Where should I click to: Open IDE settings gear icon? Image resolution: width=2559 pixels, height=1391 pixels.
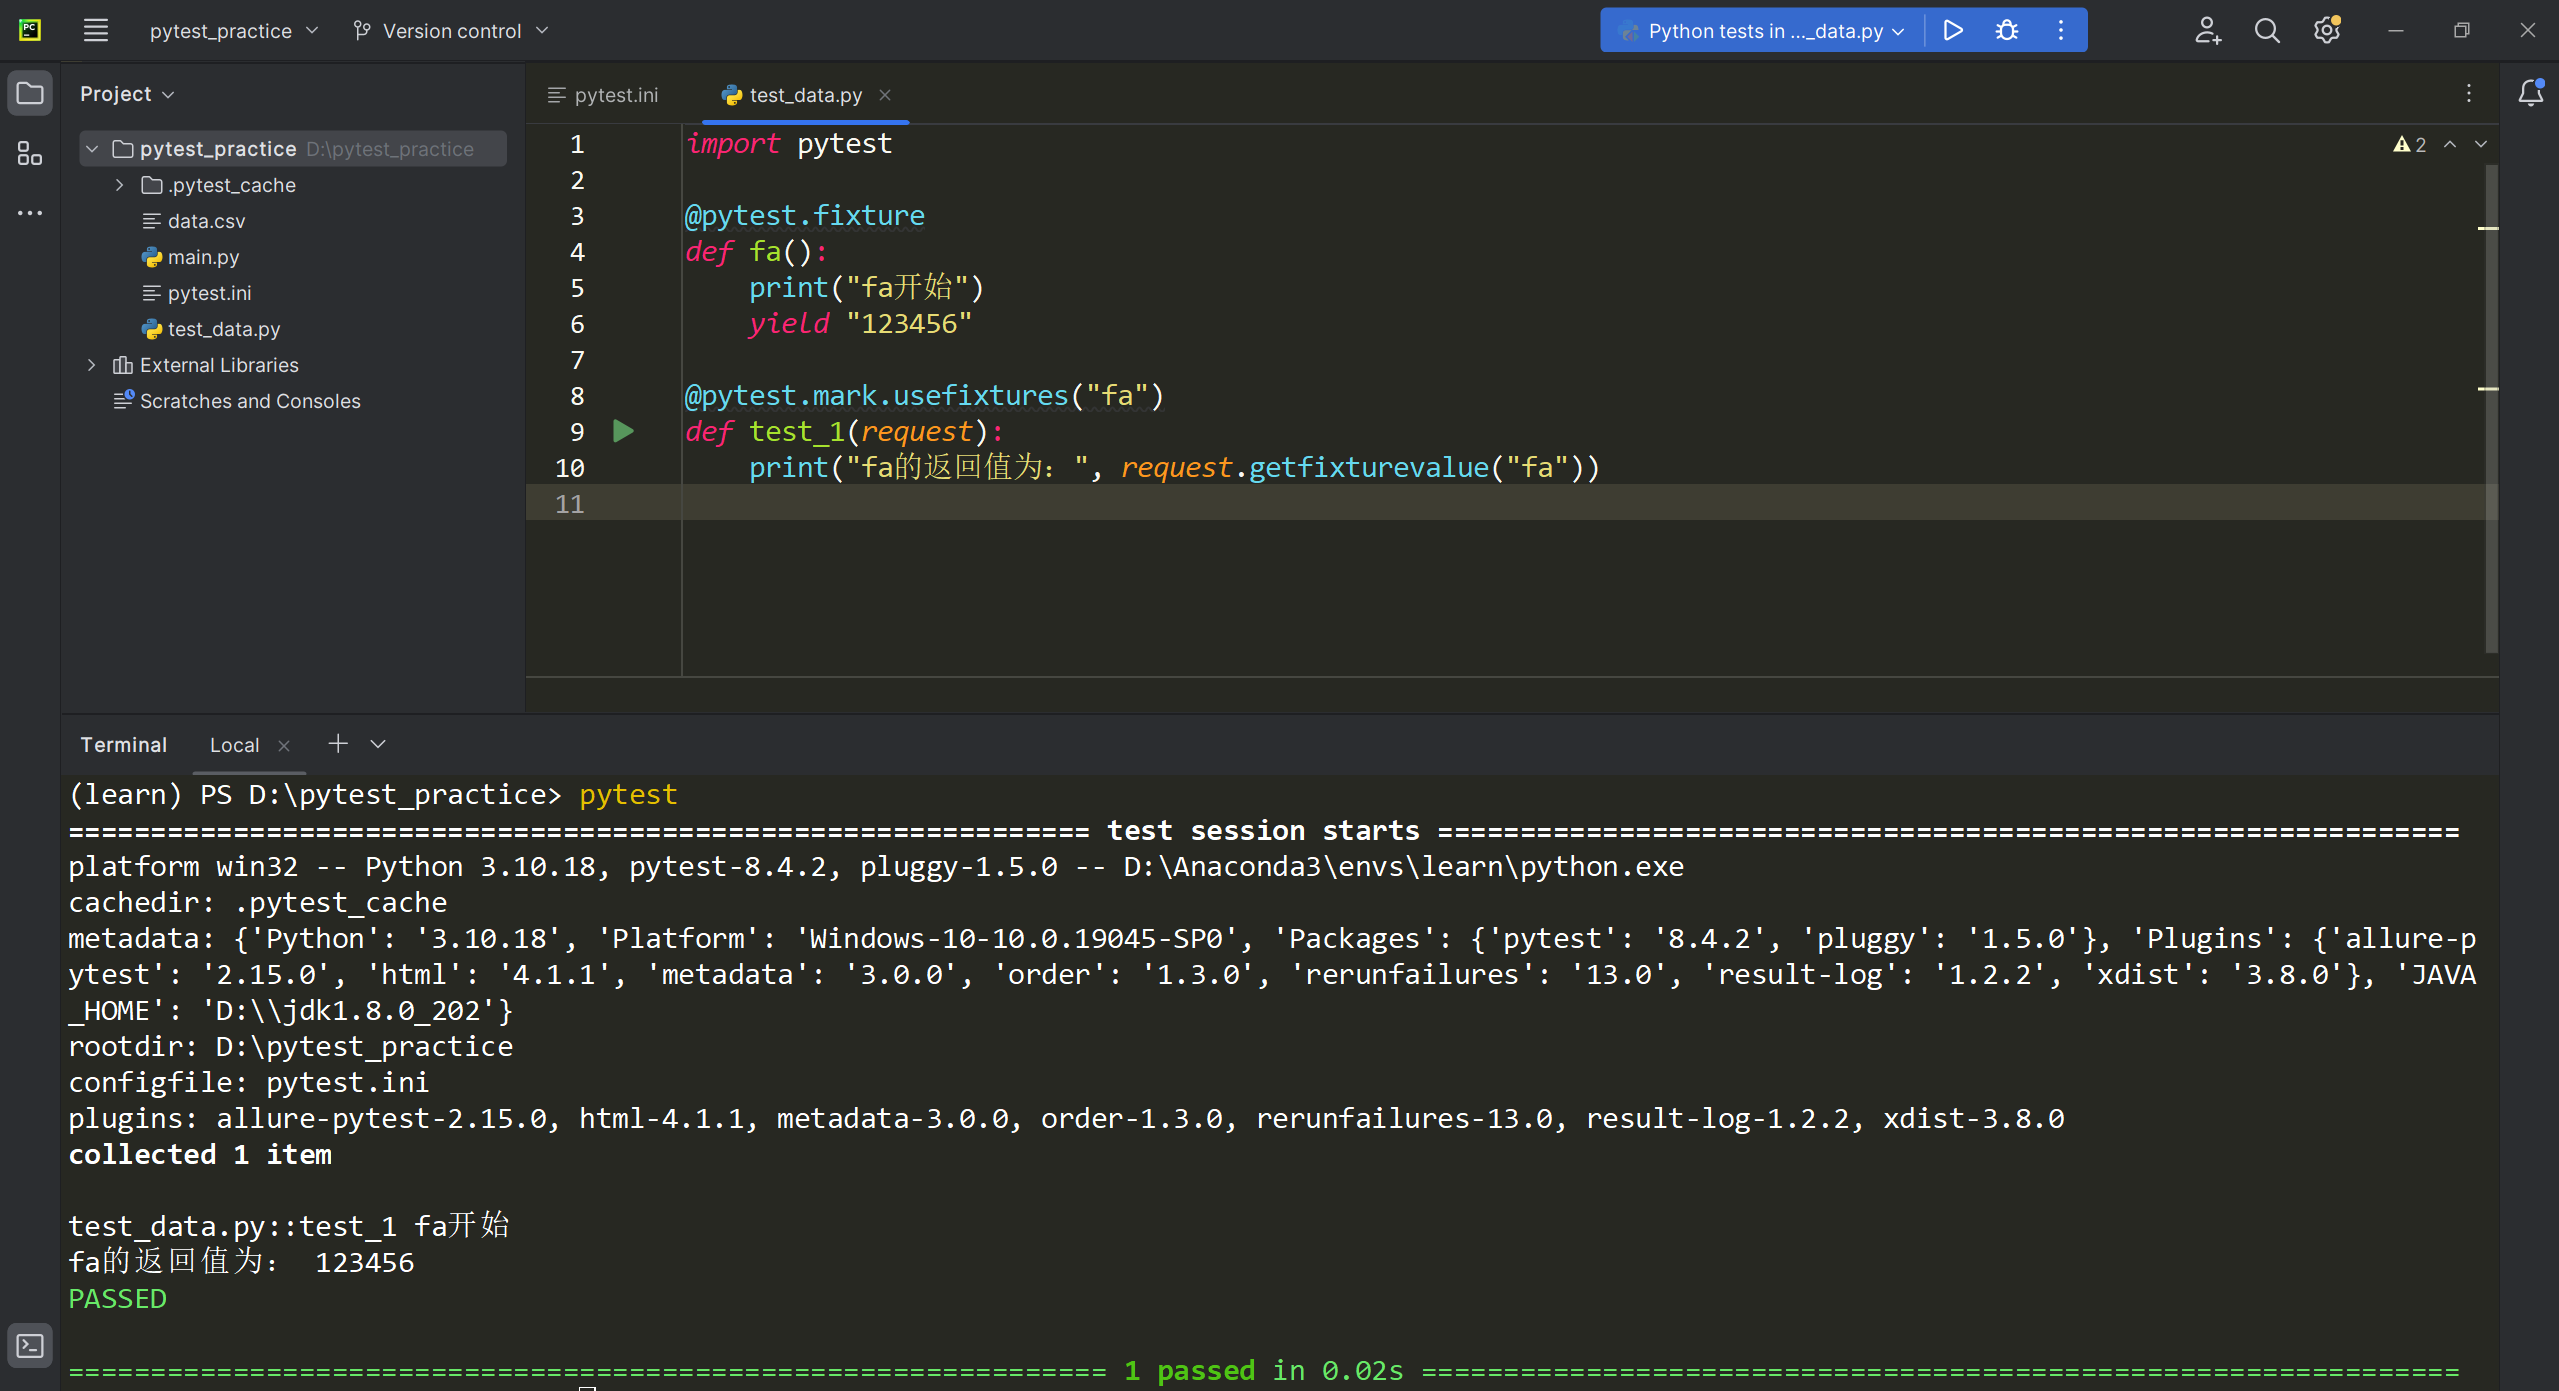coord(2327,31)
